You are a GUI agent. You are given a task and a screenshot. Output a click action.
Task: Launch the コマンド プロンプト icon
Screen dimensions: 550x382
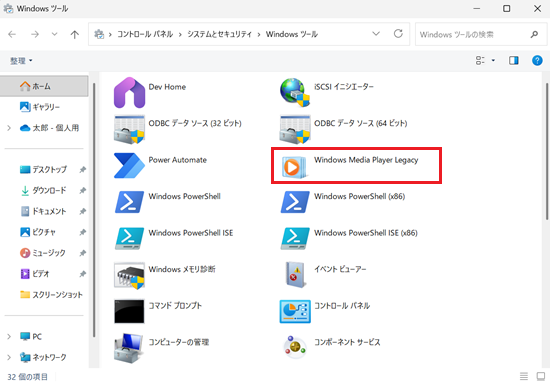[129, 311]
